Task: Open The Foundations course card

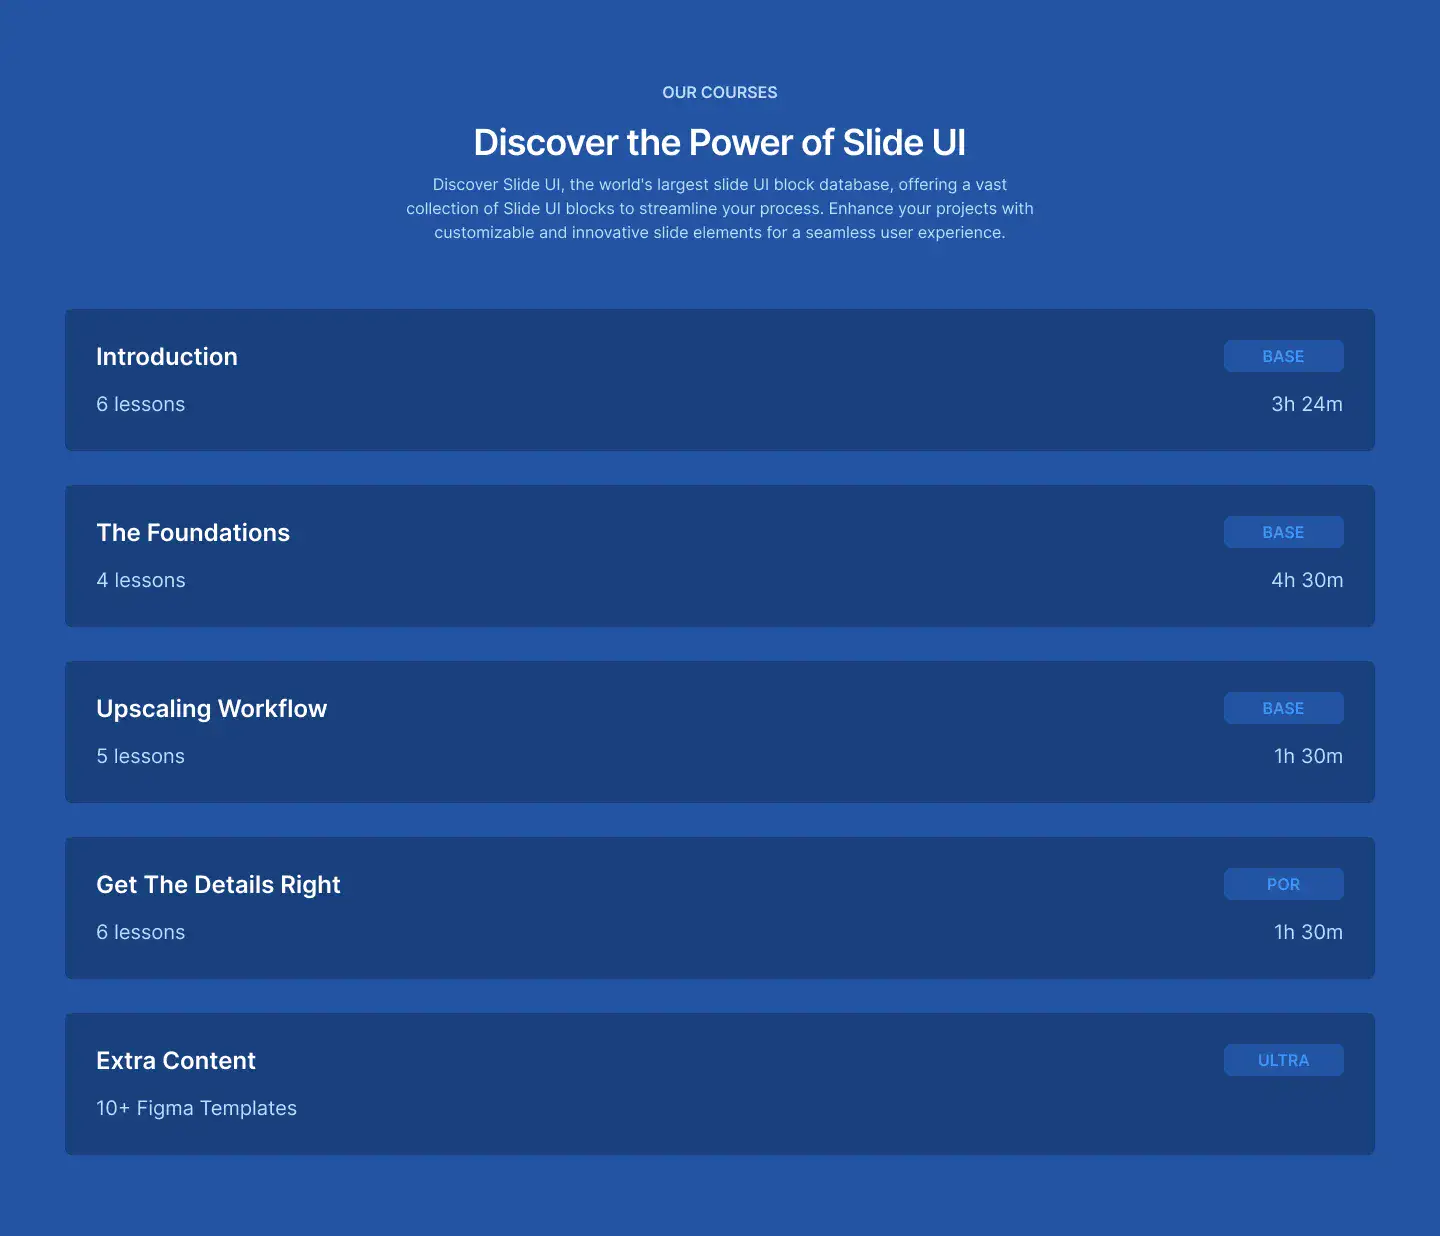Action: [x=720, y=556]
